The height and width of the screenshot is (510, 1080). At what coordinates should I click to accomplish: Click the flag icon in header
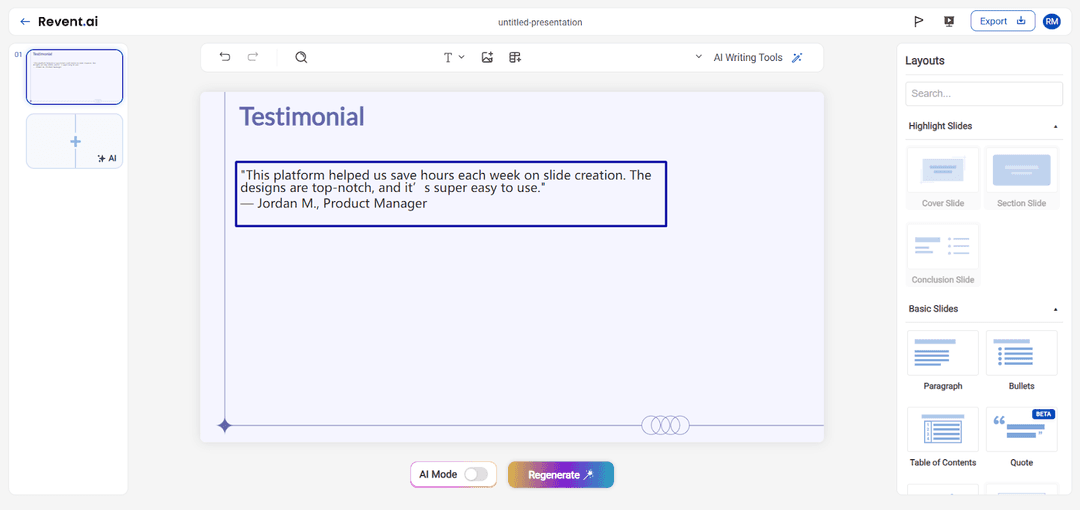pos(918,21)
